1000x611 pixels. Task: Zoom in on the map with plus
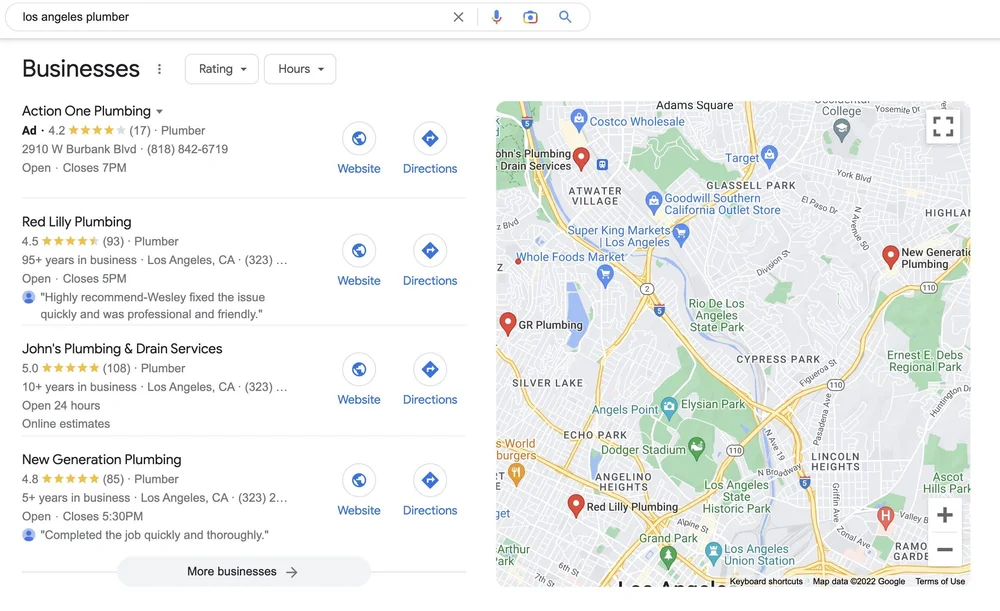click(x=945, y=515)
